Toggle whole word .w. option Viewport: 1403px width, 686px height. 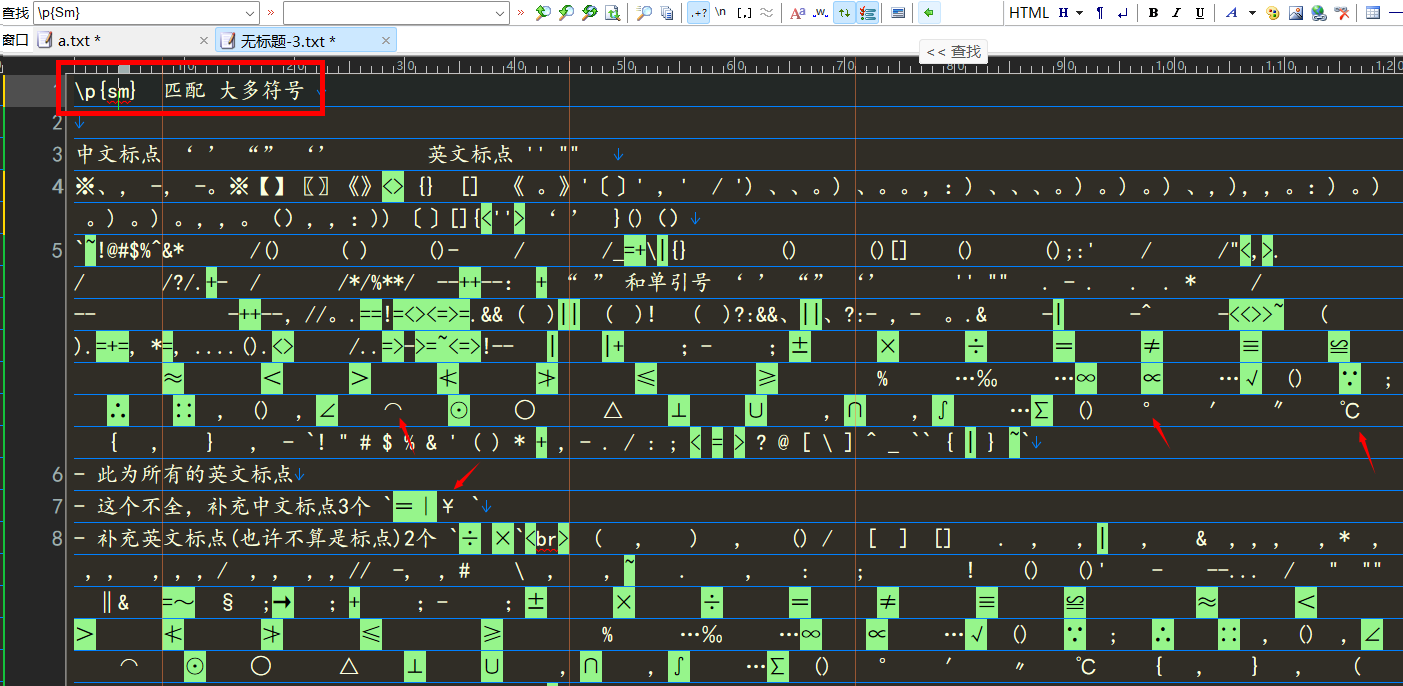[x=820, y=13]
